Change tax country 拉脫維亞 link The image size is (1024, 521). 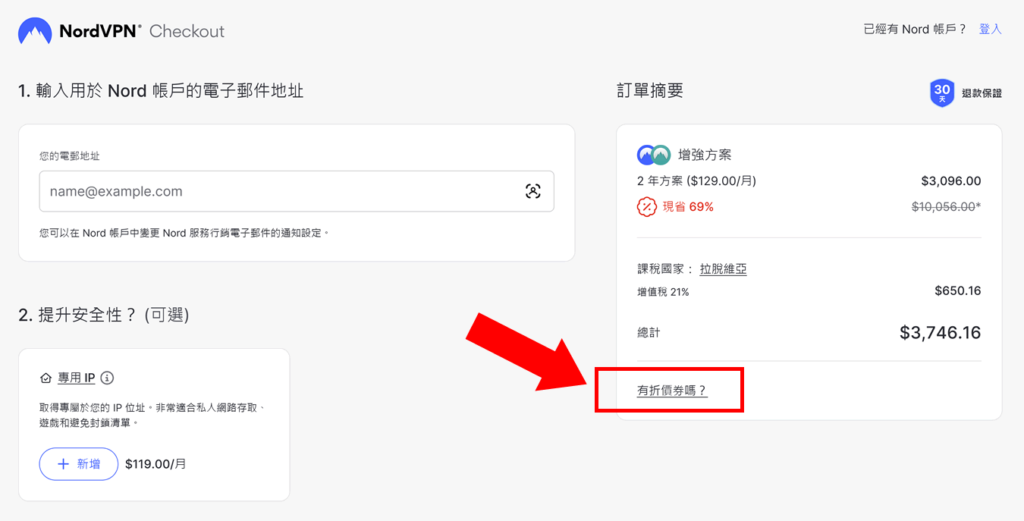click(x=723, y=269)
